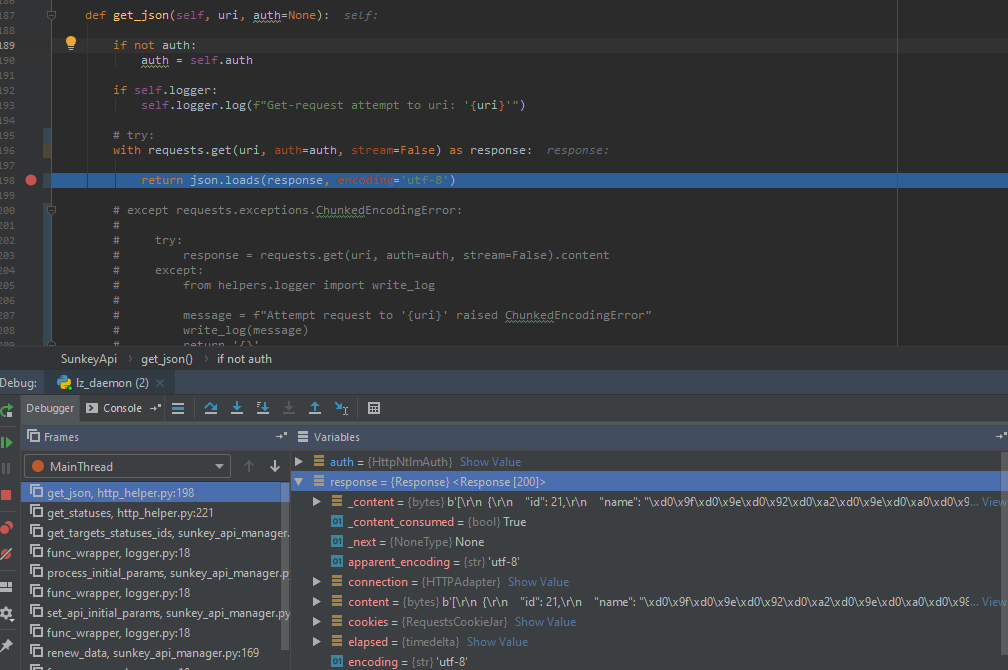1008x670 pixels.
Task: Click Show Value link for connection
Action: tap(538, 581)
